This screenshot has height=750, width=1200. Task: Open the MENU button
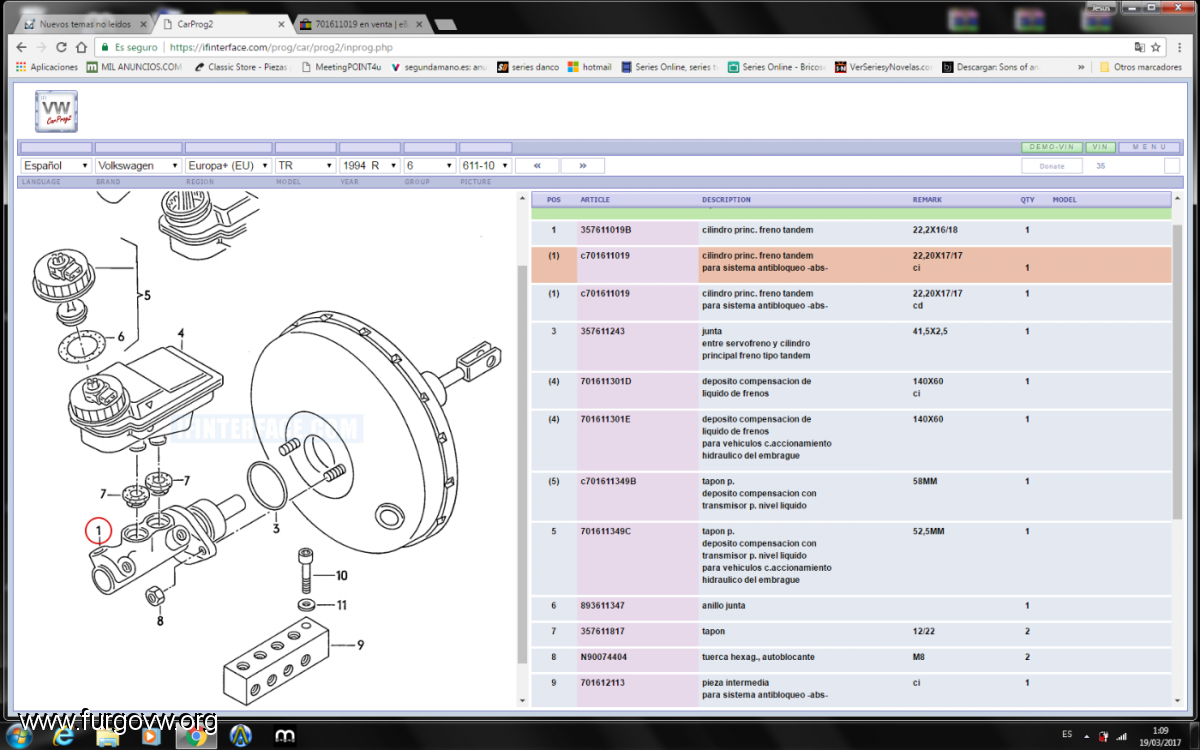pos(1150,147)
